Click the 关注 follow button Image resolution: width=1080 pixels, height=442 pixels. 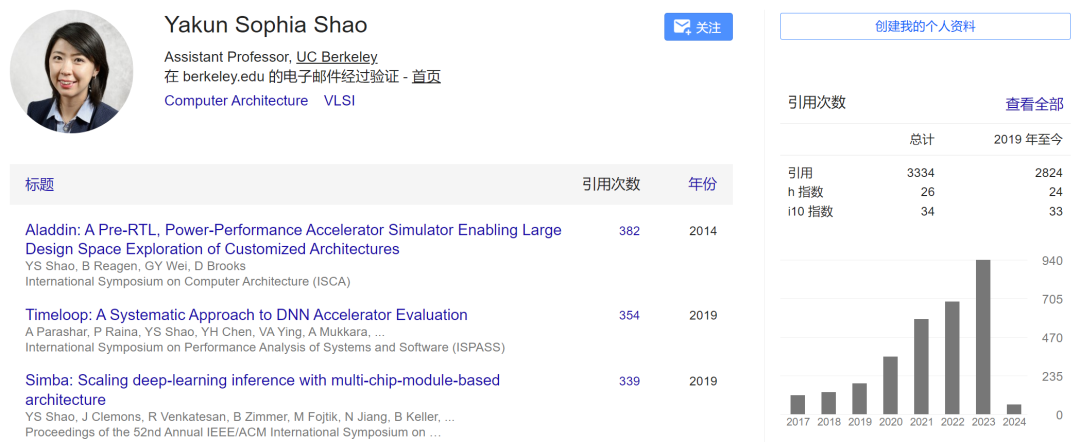pos(698,28)
